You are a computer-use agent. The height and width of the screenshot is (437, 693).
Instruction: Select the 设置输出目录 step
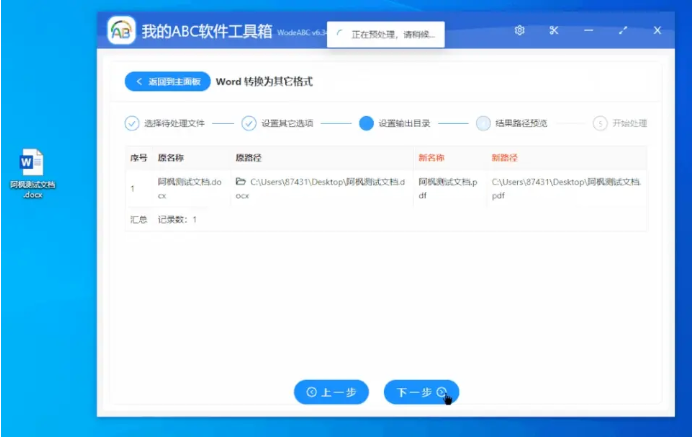[394, 123]
